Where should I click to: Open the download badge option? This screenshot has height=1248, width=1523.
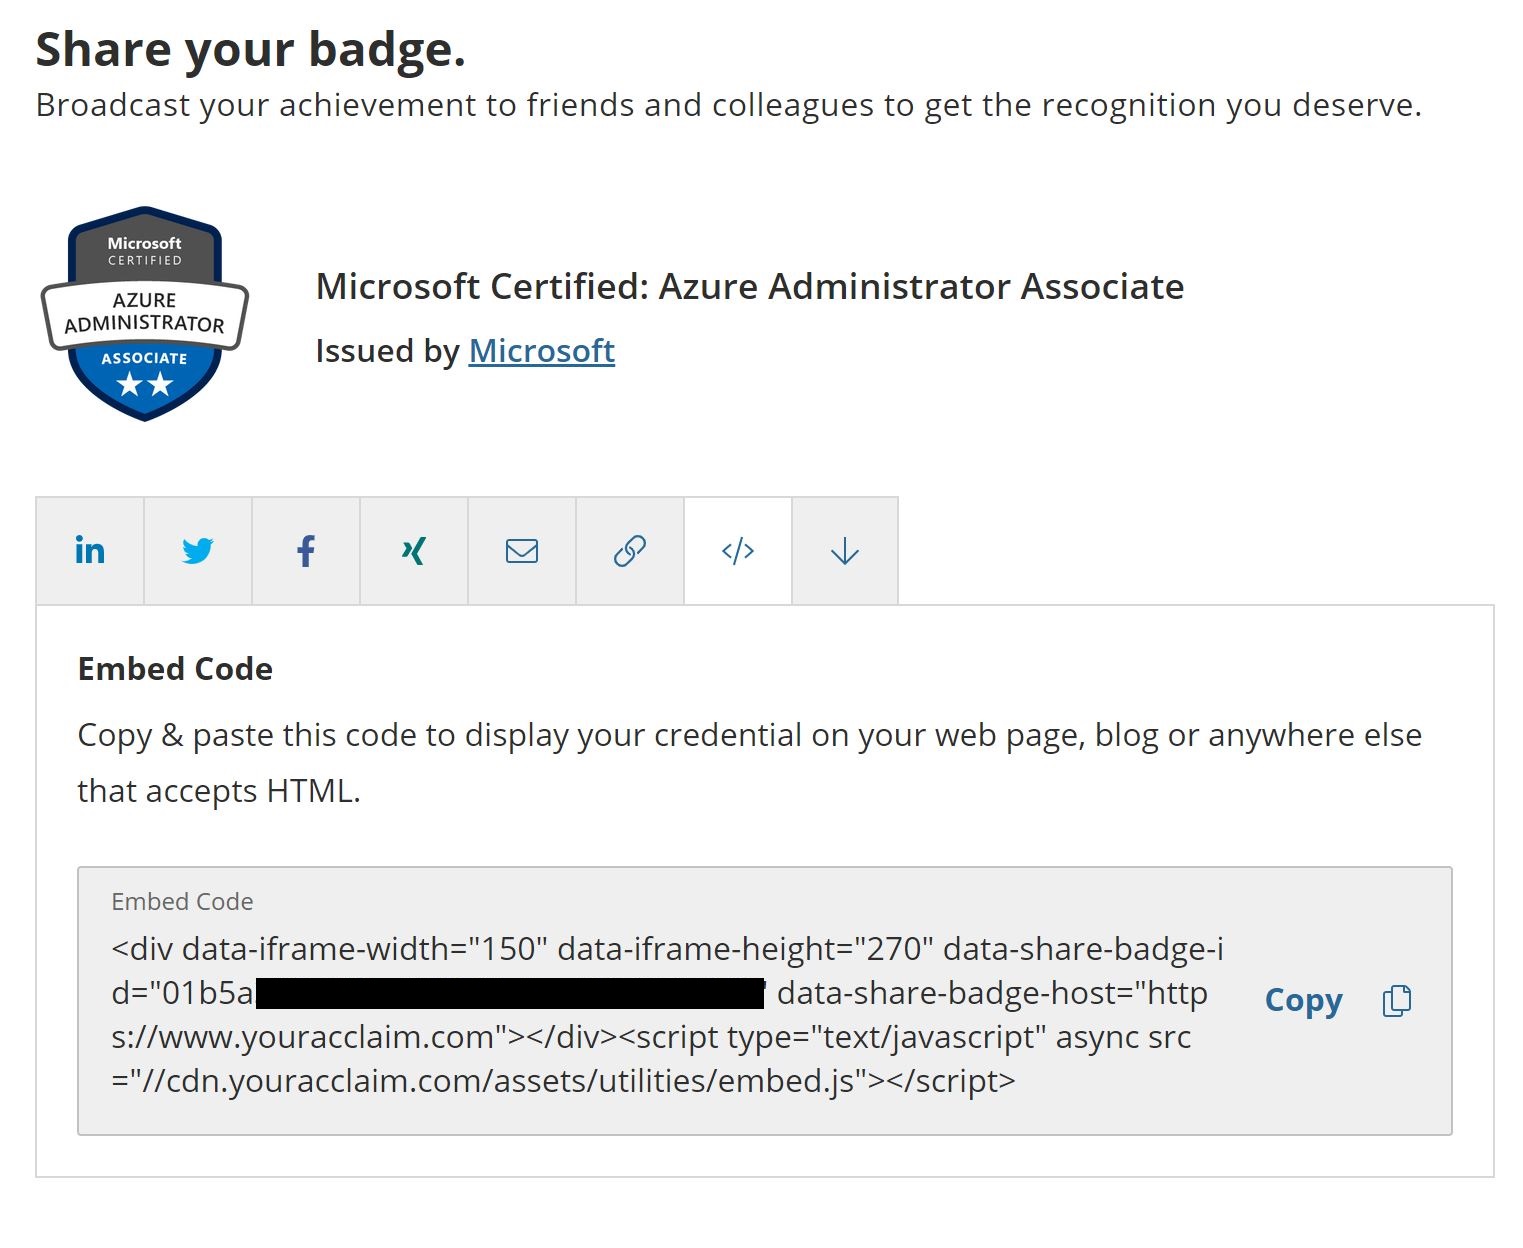point(845,551)
